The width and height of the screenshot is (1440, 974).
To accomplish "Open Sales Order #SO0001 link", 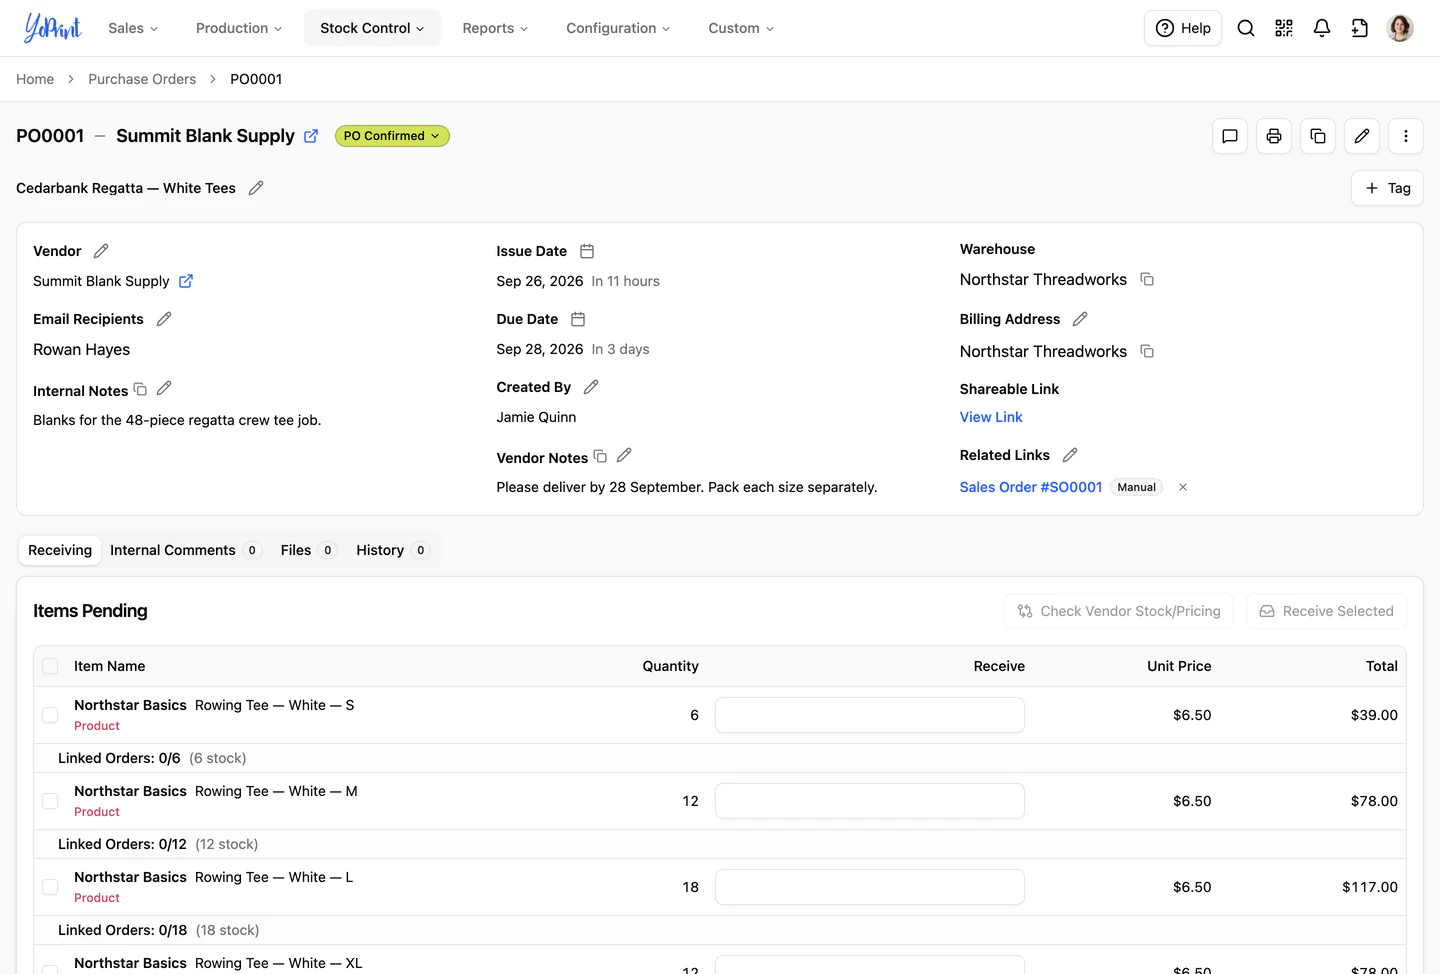I will coord(1031,487).
